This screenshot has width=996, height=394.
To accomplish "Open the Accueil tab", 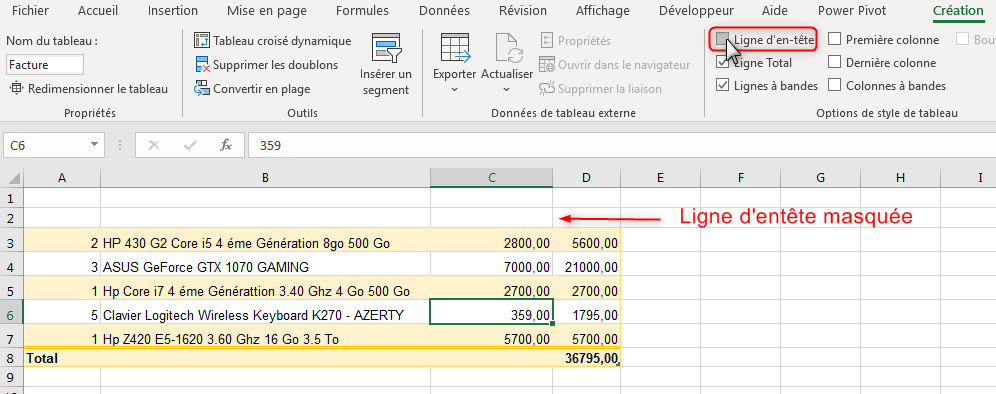I will coord(98,10).
